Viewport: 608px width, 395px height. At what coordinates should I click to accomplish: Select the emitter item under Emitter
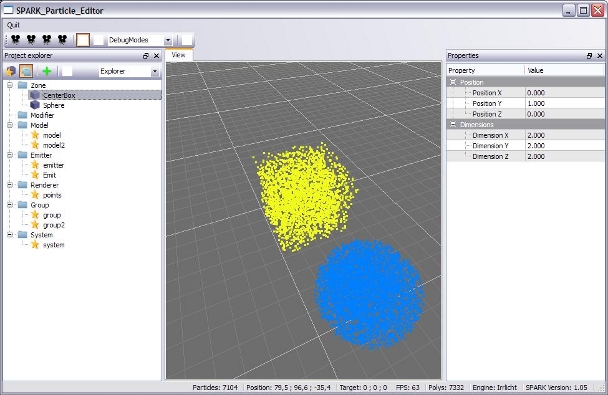[x=54, y=165]
